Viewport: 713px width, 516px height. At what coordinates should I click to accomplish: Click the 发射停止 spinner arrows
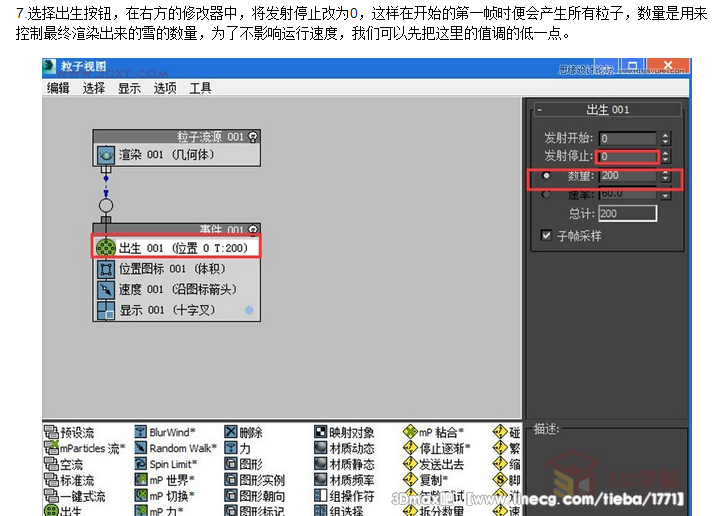point(665,156)
